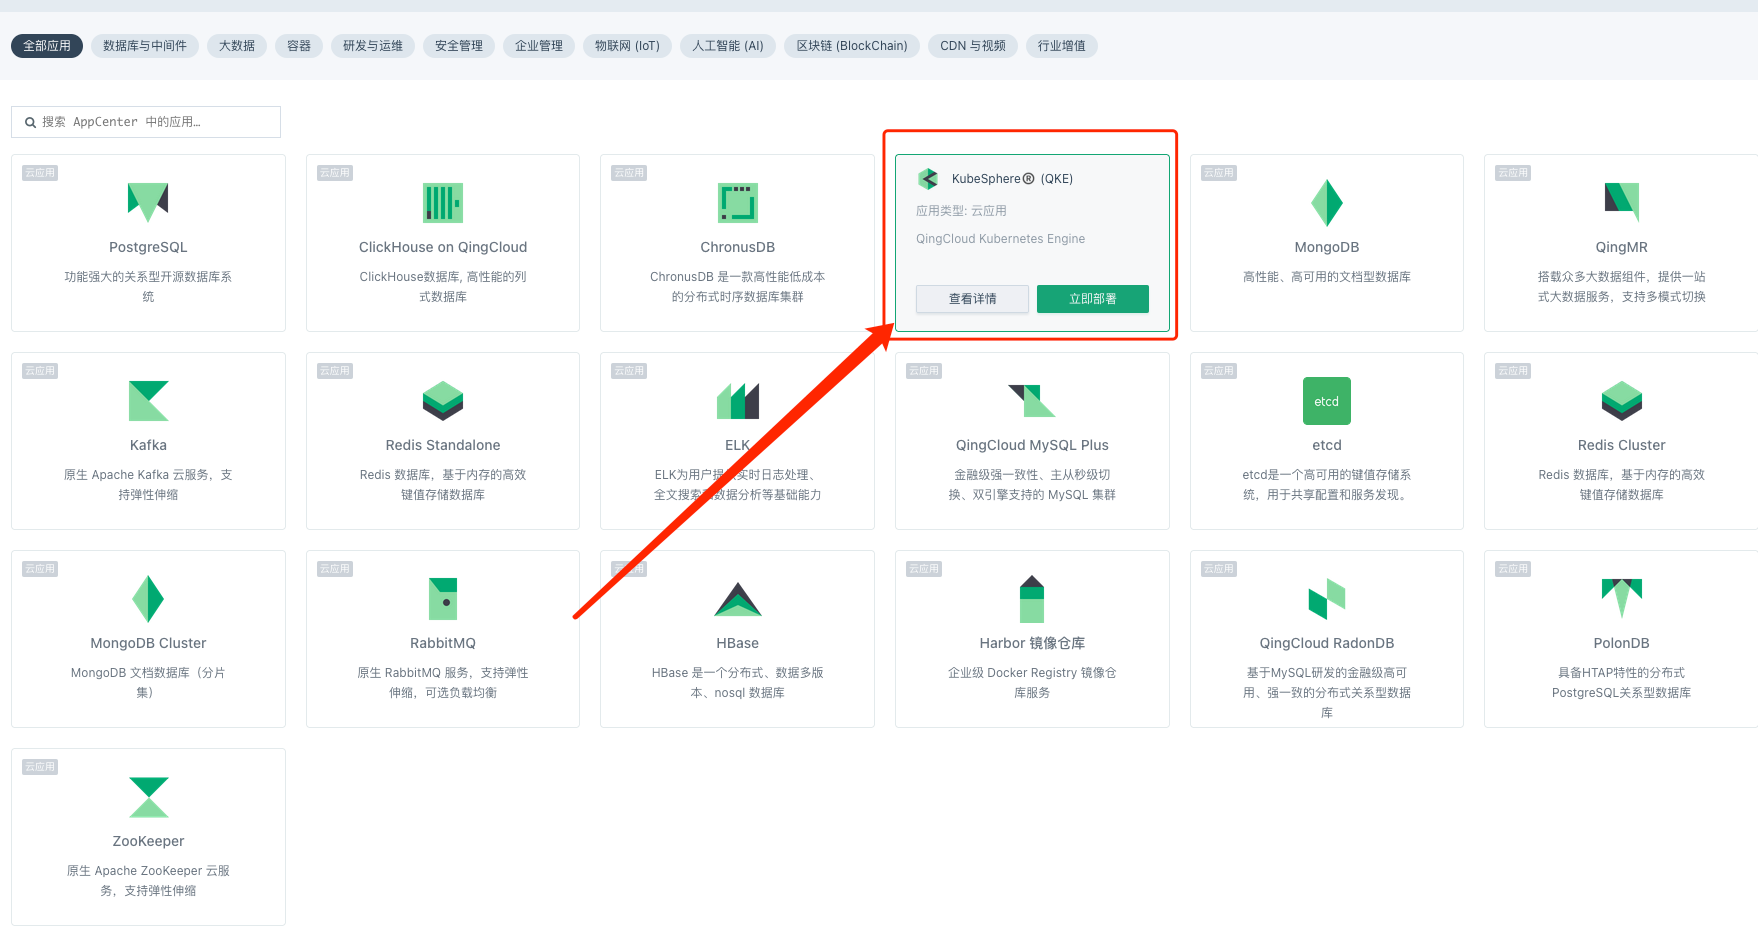Open the Harbor 镜像仓库 title

coord(1032,643)
